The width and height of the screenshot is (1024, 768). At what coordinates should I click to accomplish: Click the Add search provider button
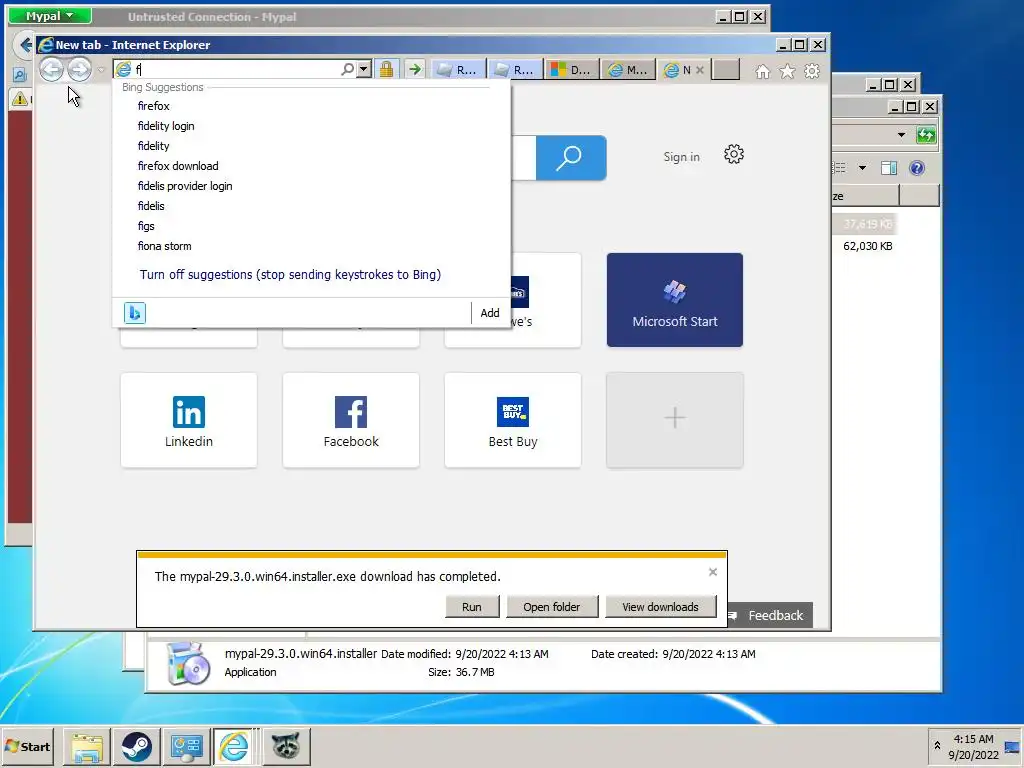pos(490,313)
